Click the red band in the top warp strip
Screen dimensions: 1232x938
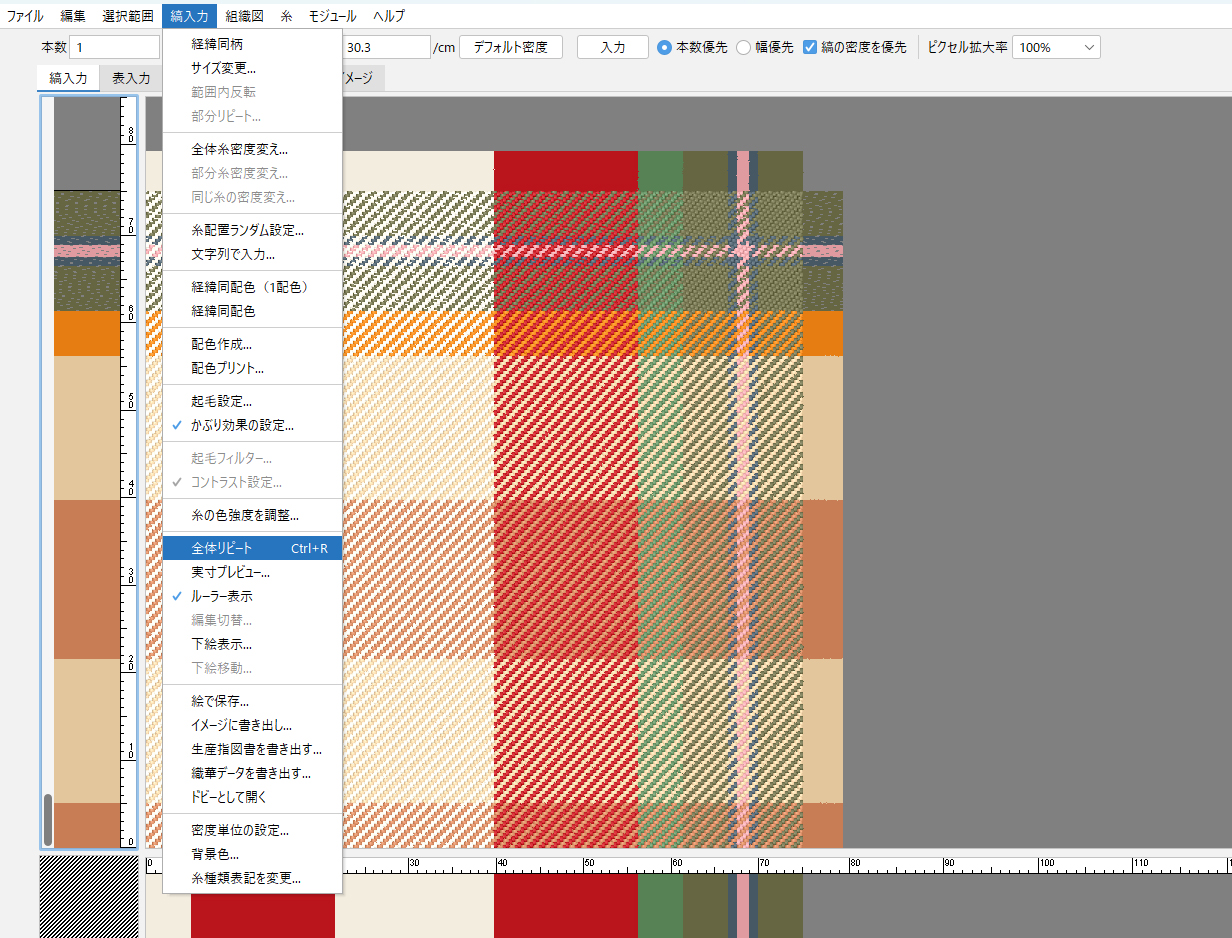pyautogui.click(x=565, y=170)
